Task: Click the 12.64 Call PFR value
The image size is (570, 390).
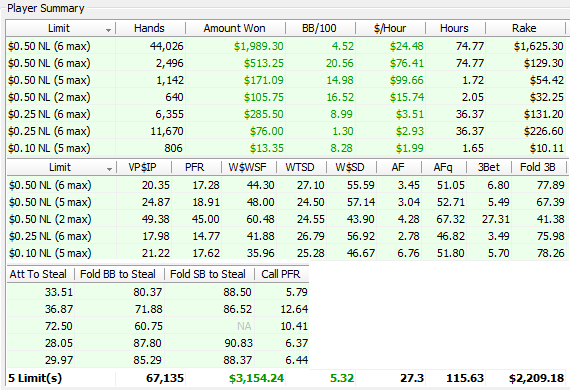Action: point(294,309)
